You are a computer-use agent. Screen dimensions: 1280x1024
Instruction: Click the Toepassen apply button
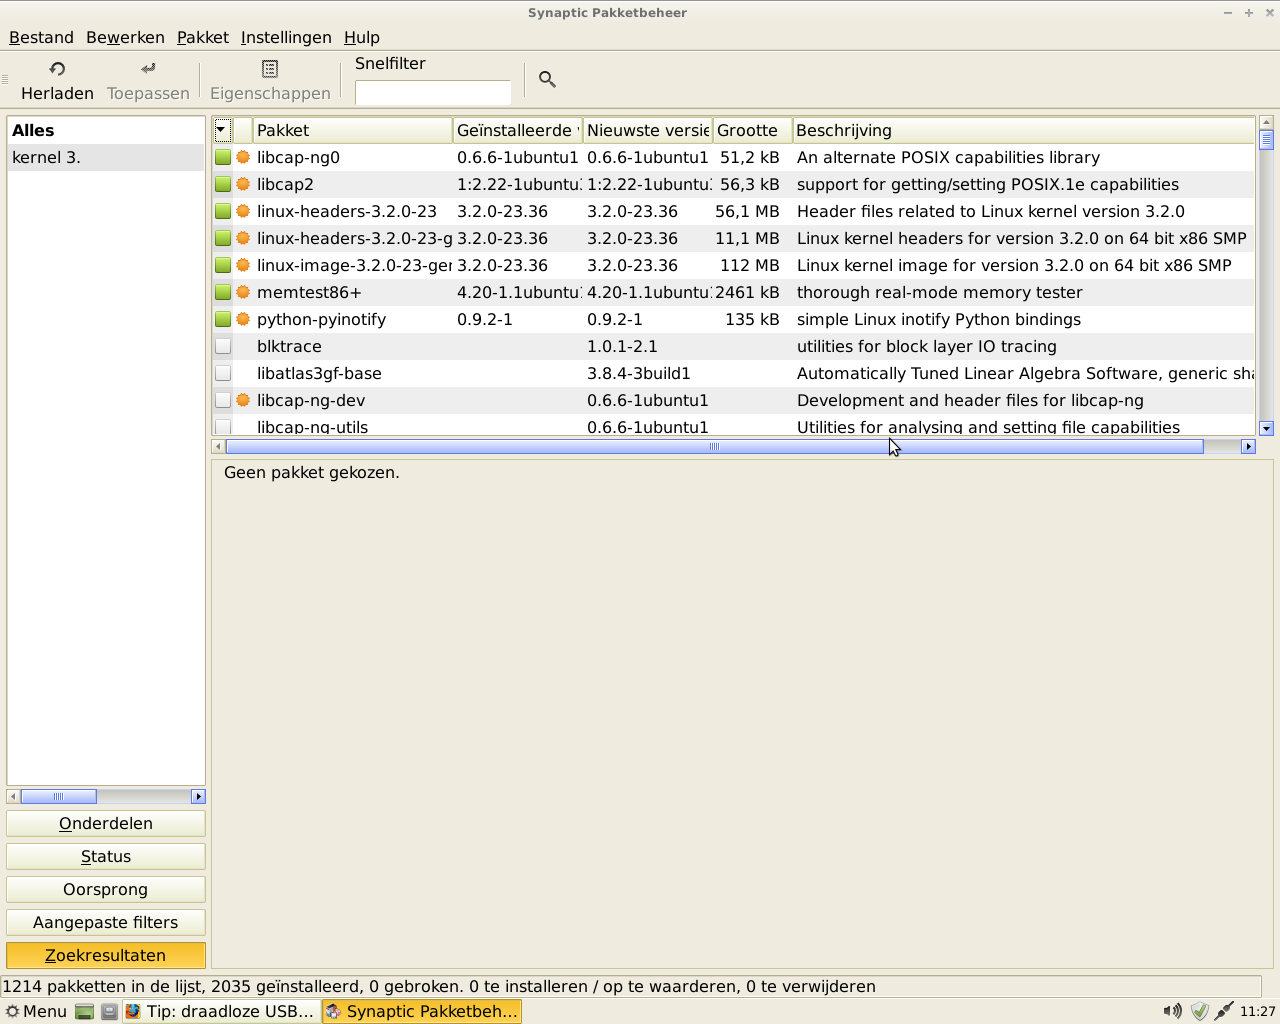pos(148,80)
